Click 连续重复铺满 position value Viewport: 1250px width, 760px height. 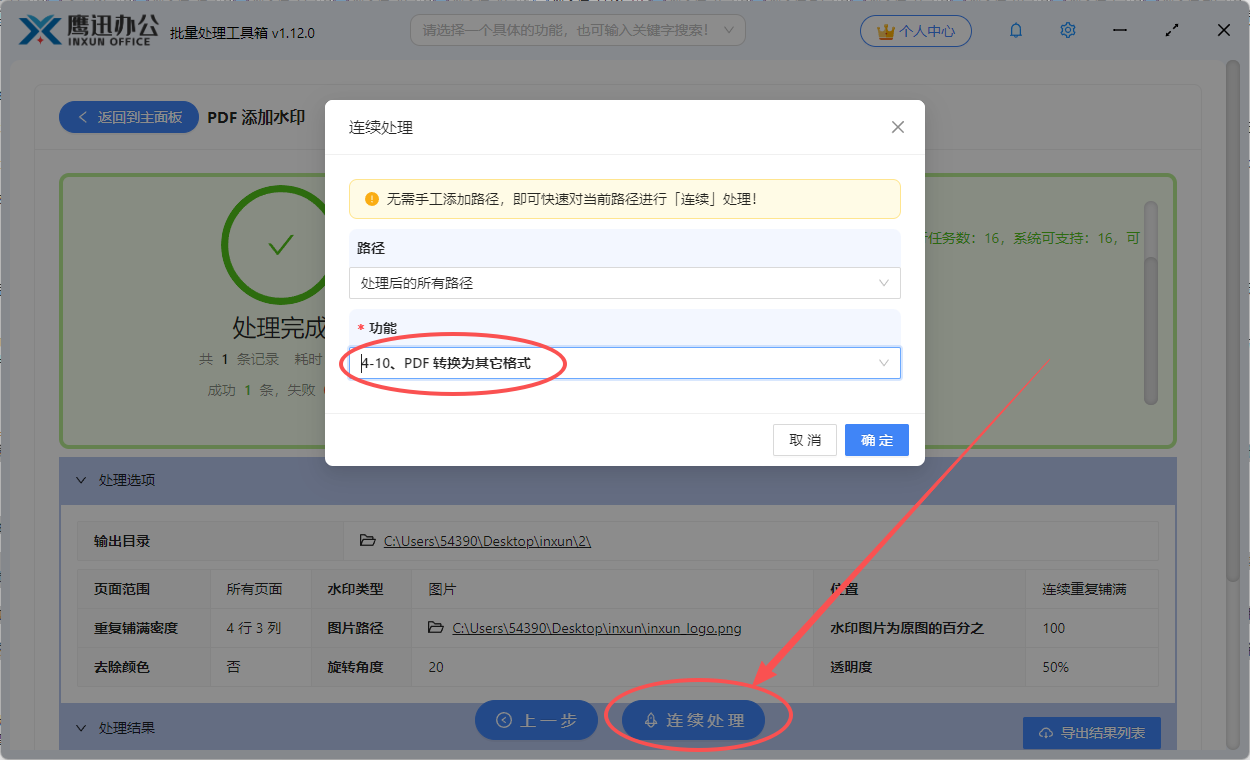[x=1084, y=590]
